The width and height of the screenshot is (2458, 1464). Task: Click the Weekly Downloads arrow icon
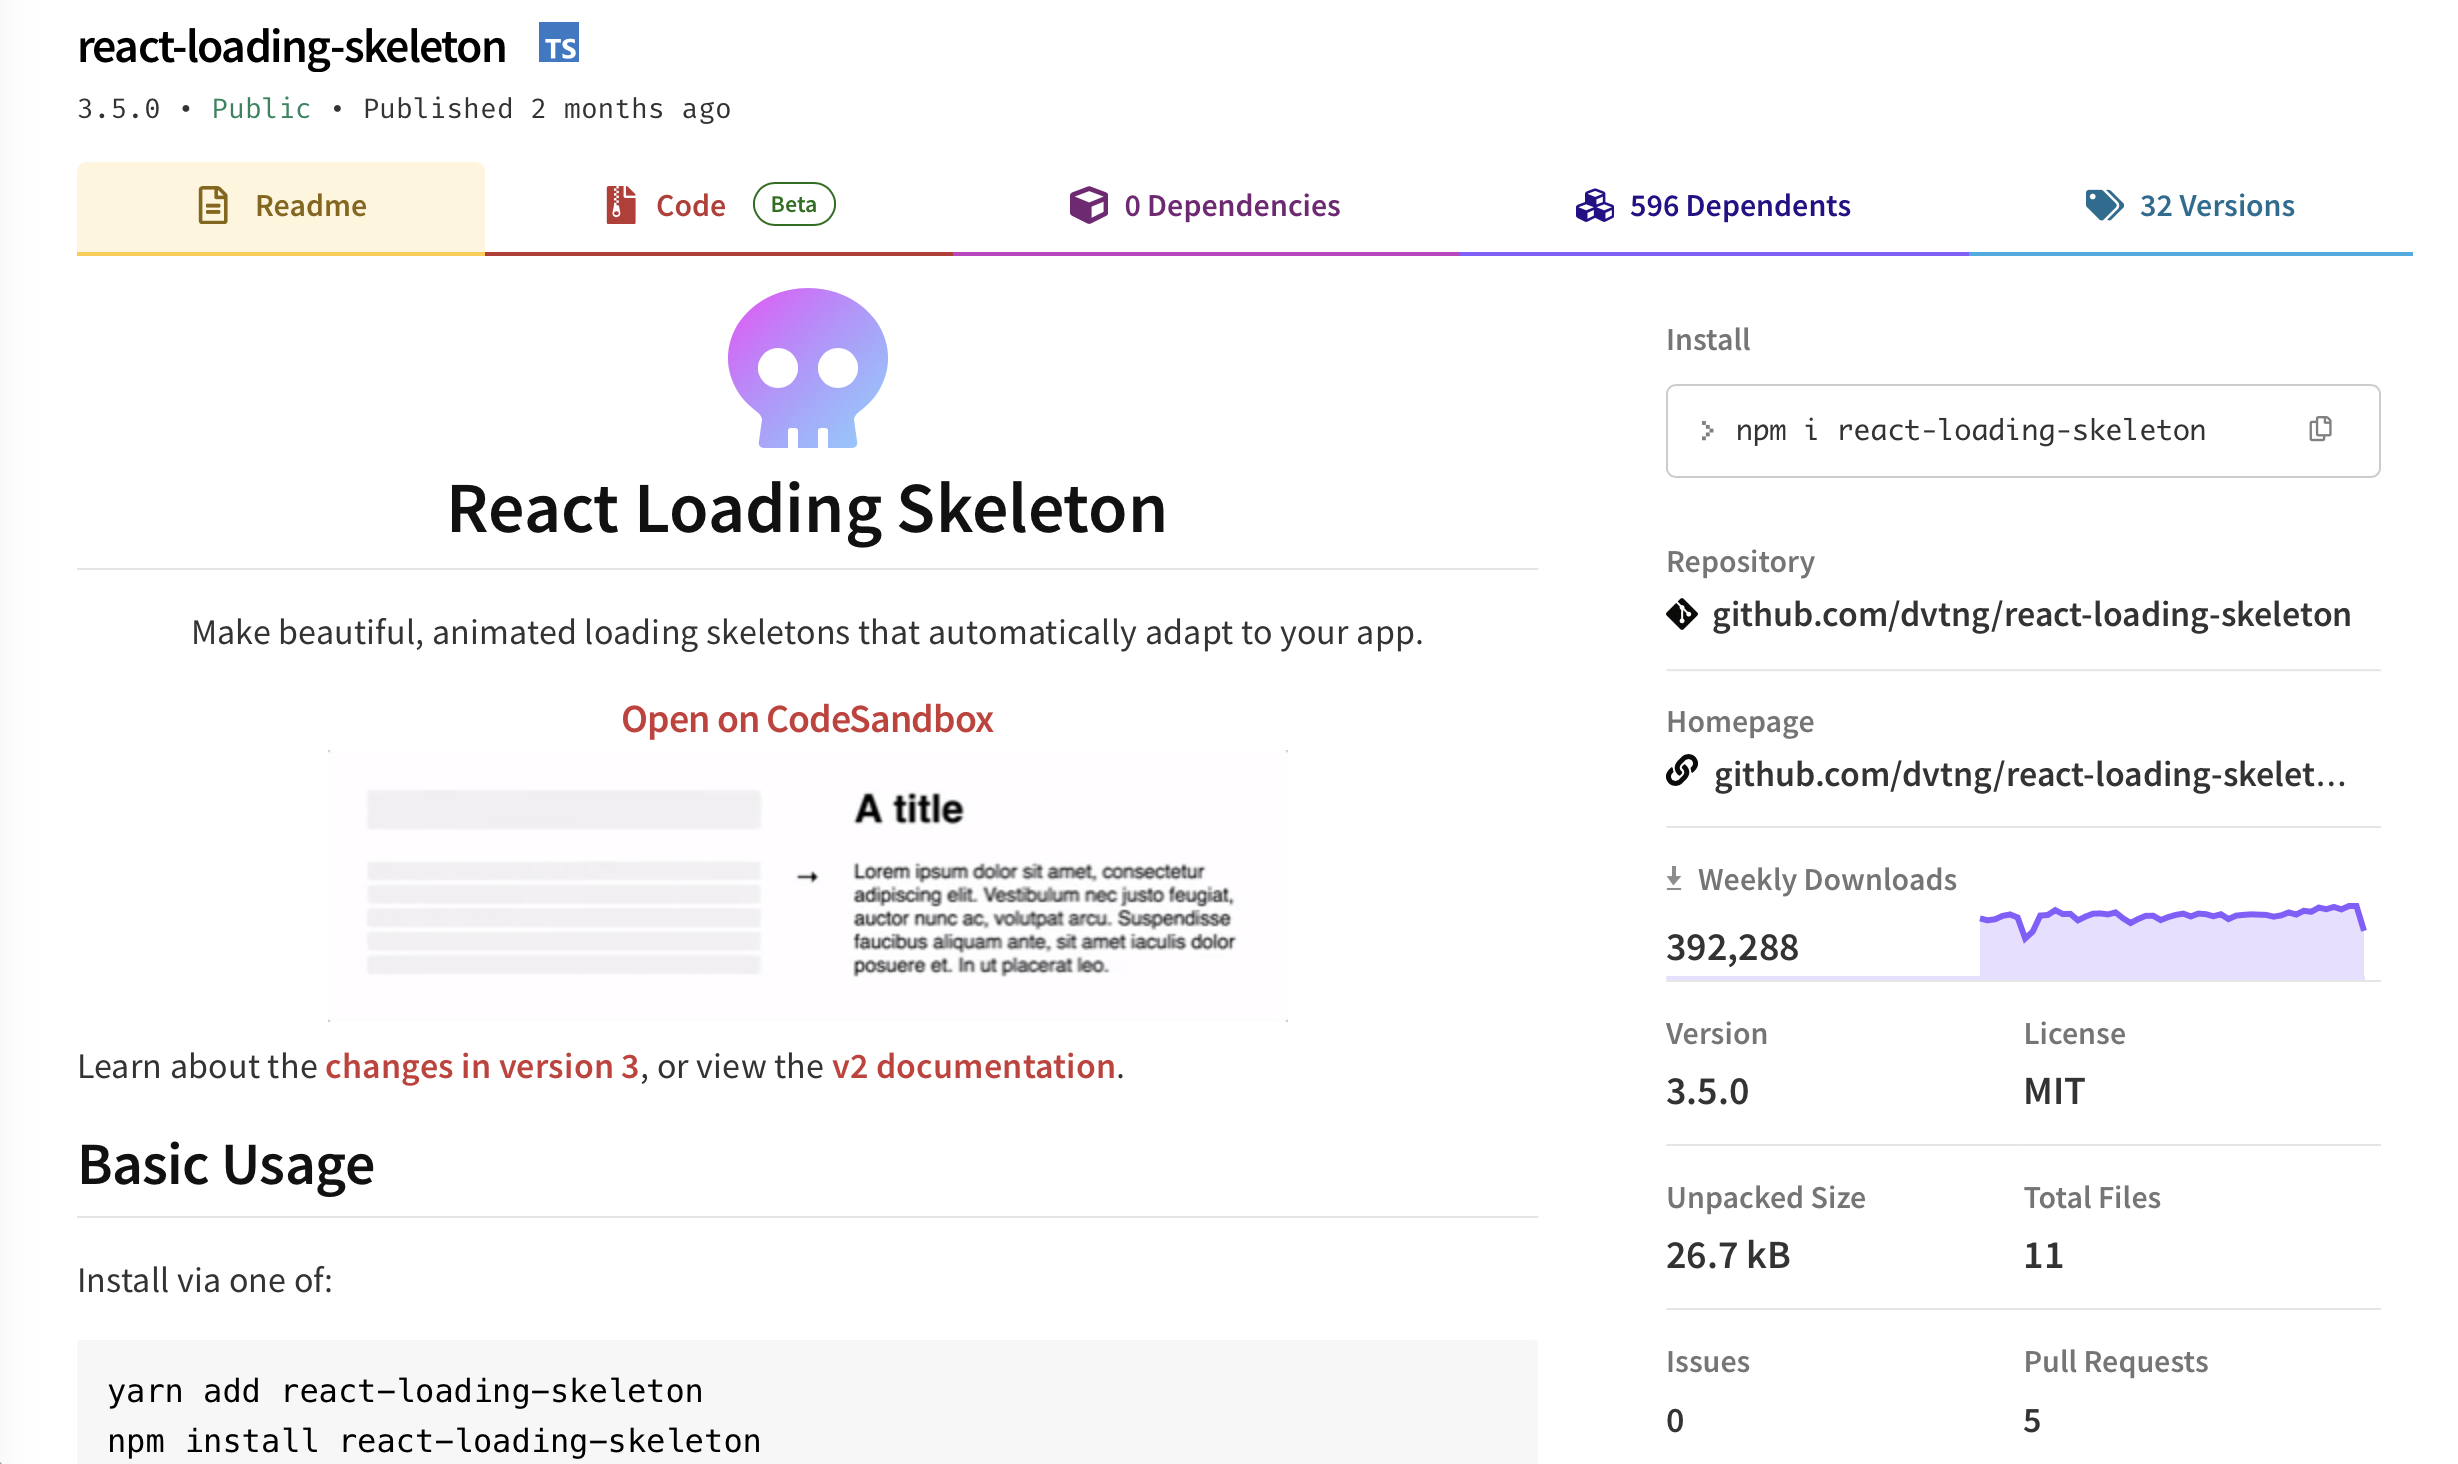(x=1674, y=878)
